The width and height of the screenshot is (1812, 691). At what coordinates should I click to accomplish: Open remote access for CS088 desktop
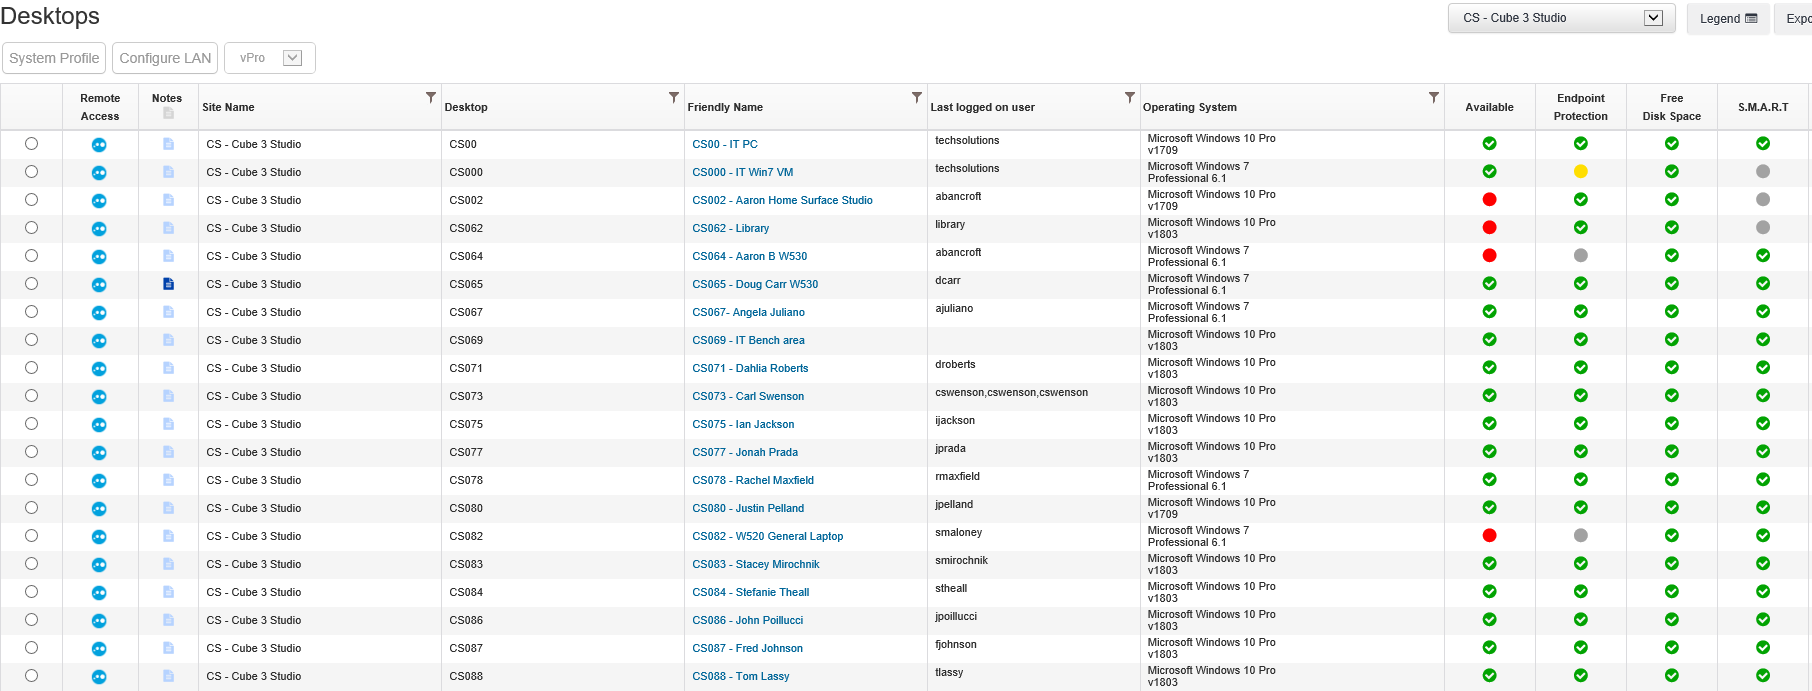point(99,677)
